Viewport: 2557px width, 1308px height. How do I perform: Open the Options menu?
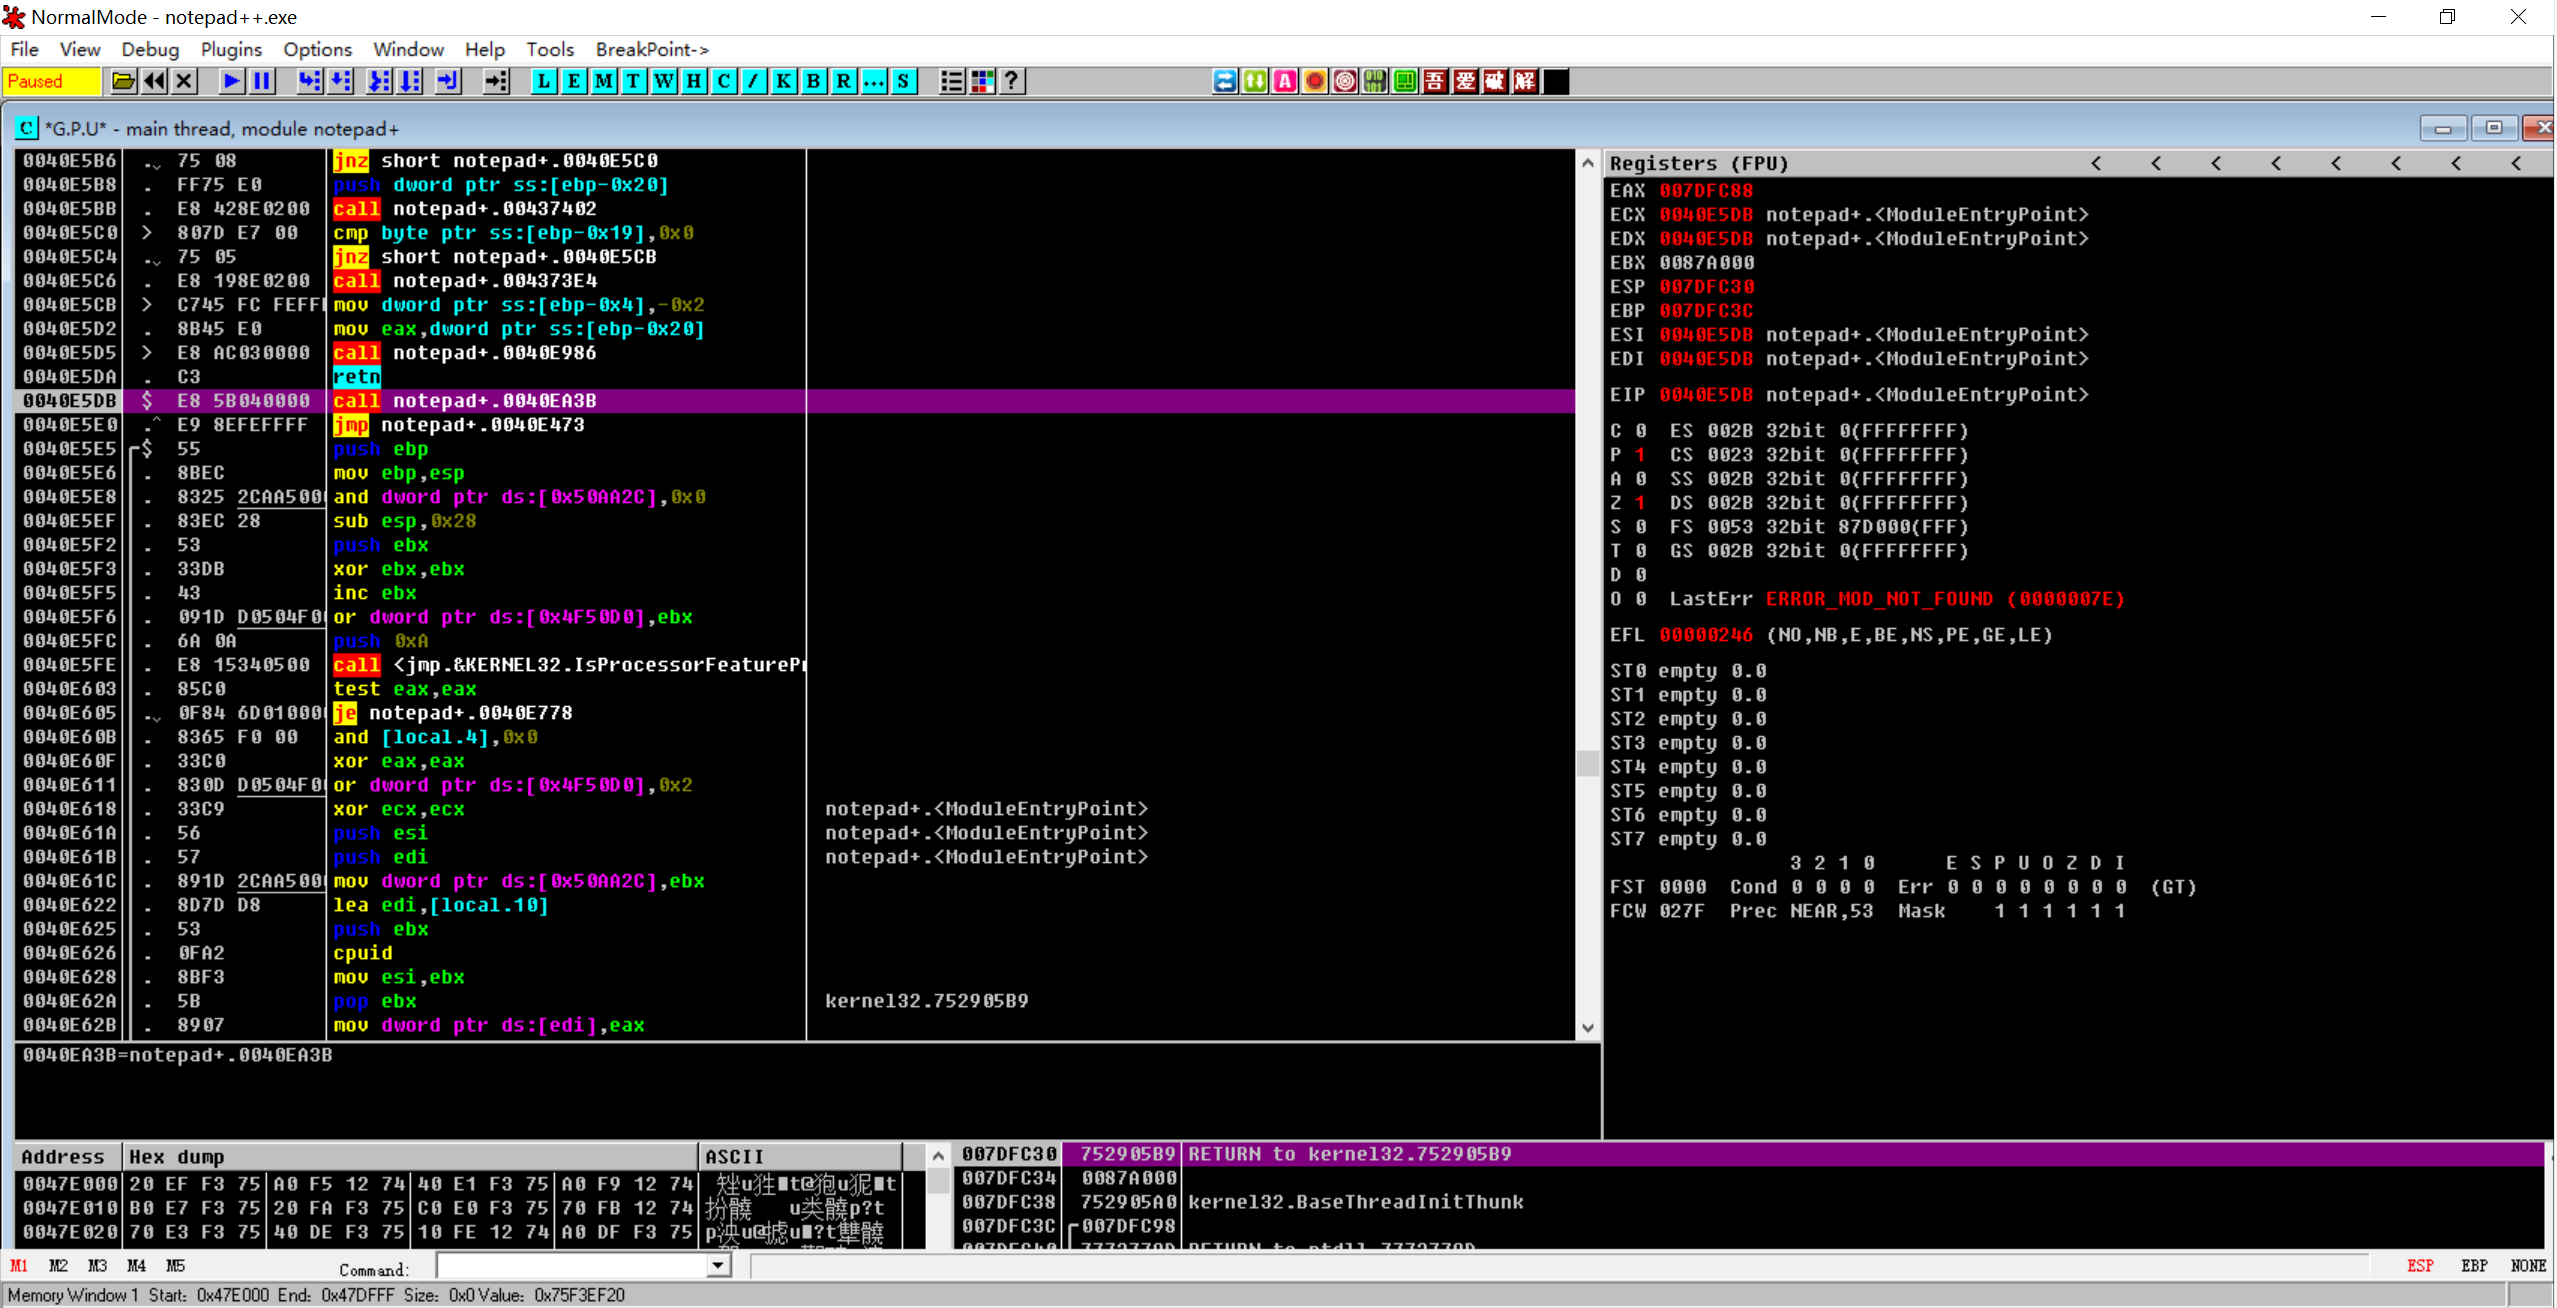[x=317, y=49]
